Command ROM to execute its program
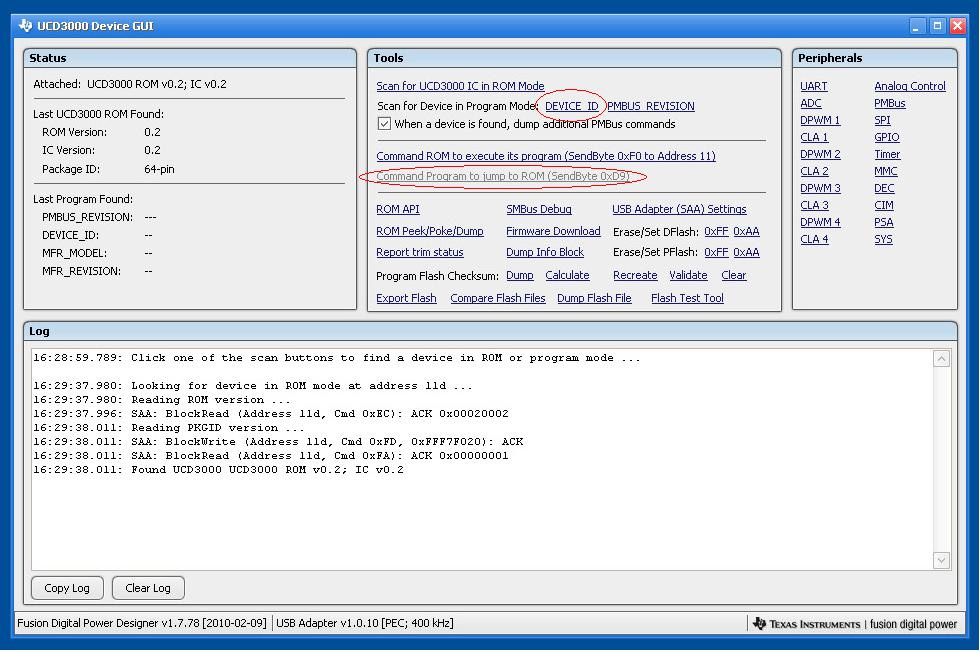Screen dimensions: 980x652 546,156
